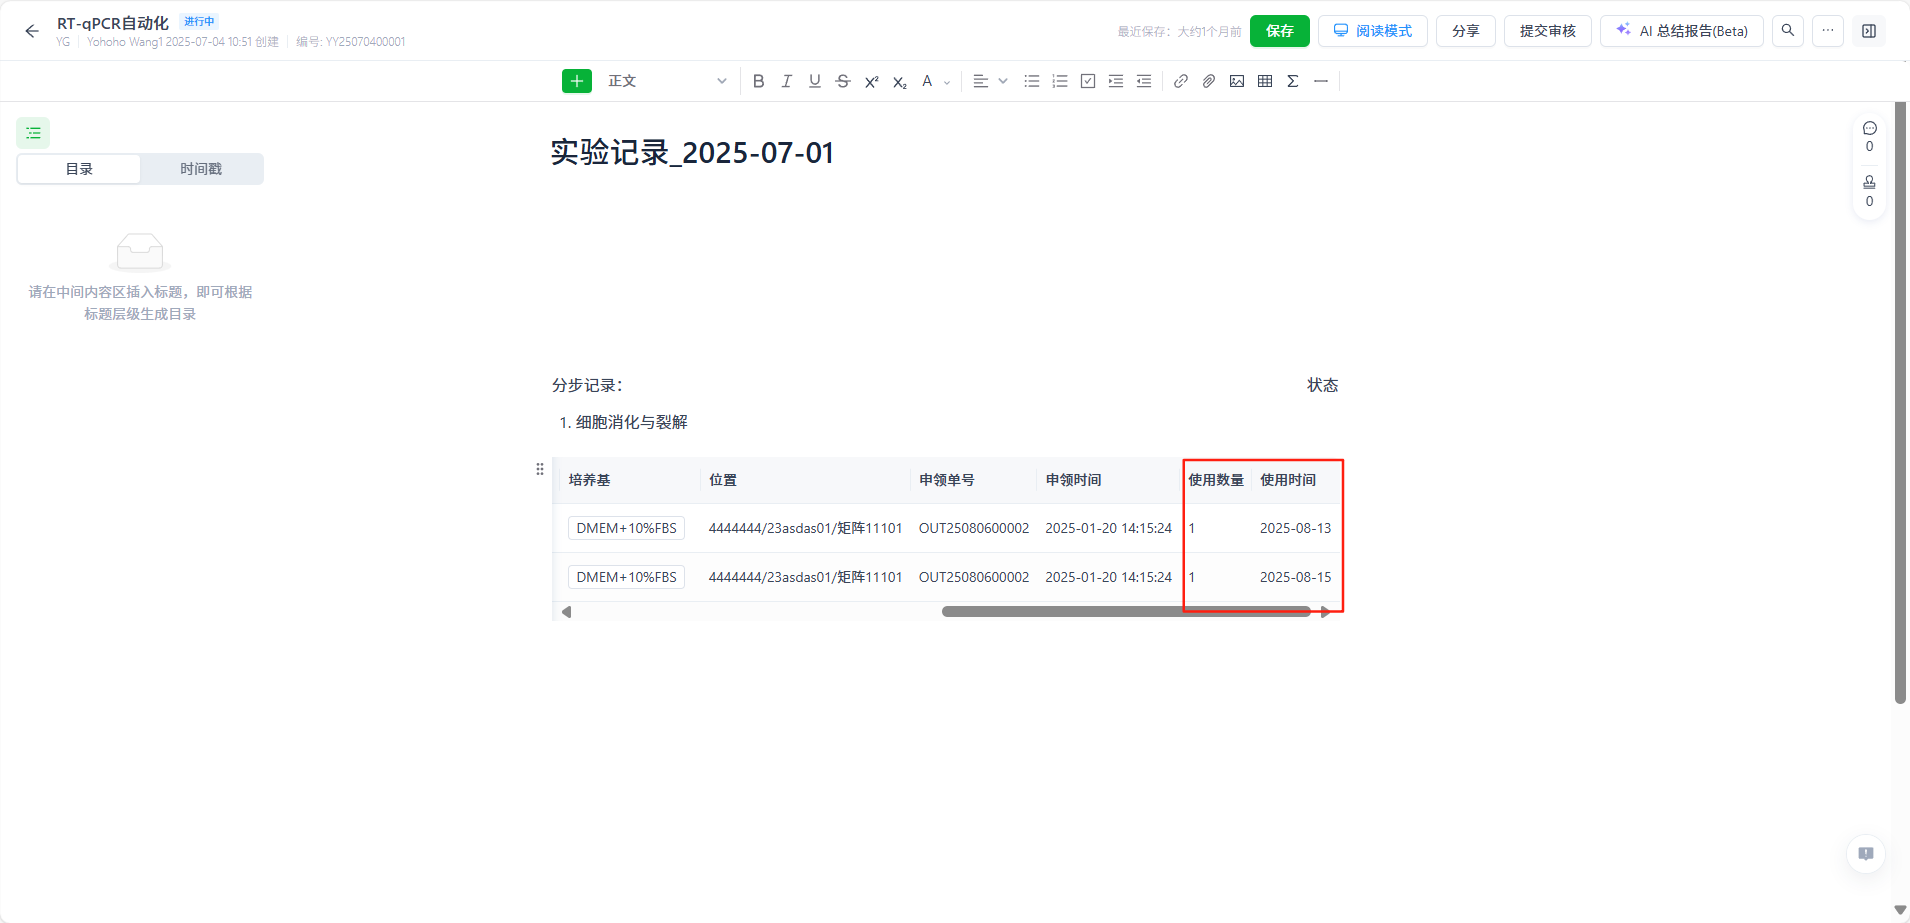Click the green plus insert button
The height and width of the screenshot is (923, 1910).
click(577, 81)
